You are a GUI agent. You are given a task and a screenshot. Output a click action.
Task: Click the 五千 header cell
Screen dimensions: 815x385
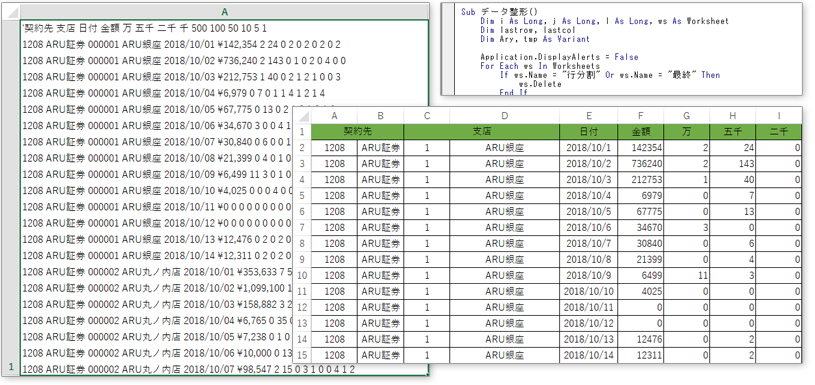coord(732,132)
